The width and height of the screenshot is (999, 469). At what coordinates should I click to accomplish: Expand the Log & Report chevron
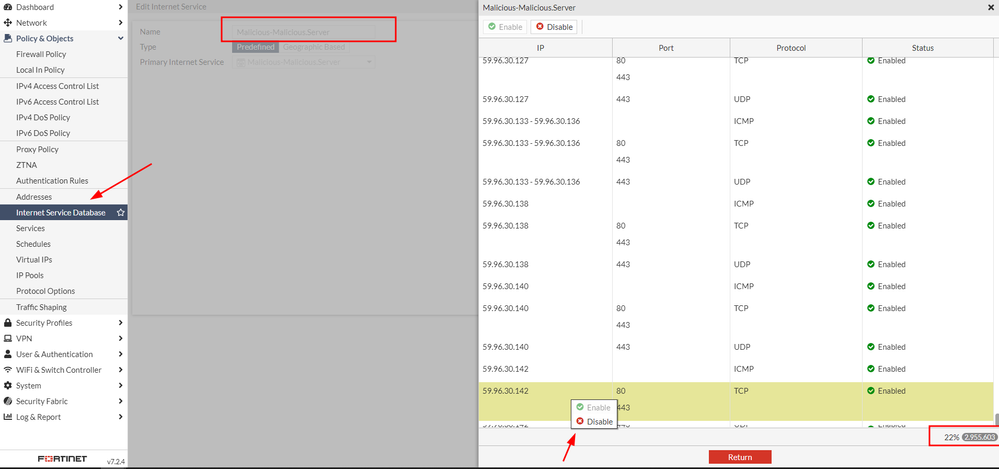coord(121,417)
